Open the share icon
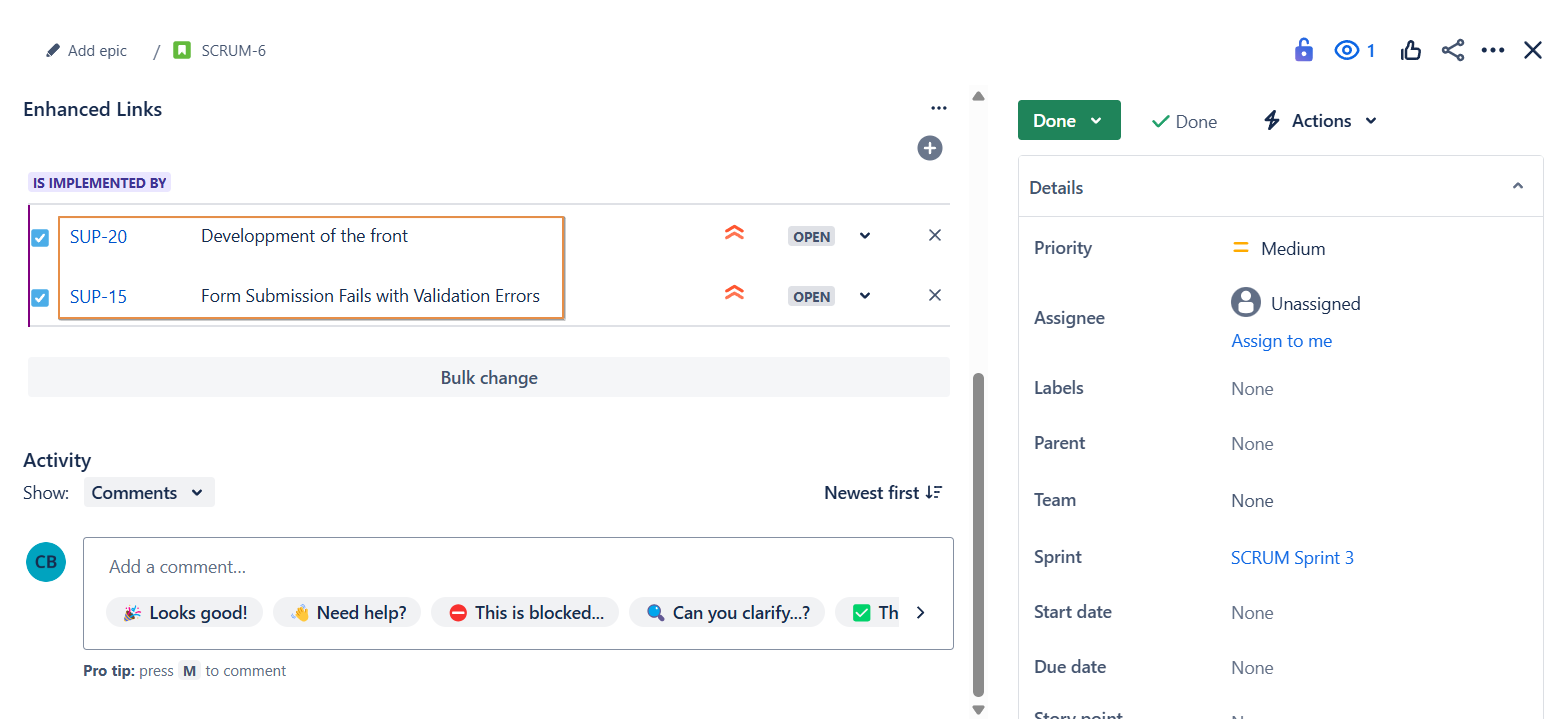The image size is (1568, 719). (x=1452, y=50)
